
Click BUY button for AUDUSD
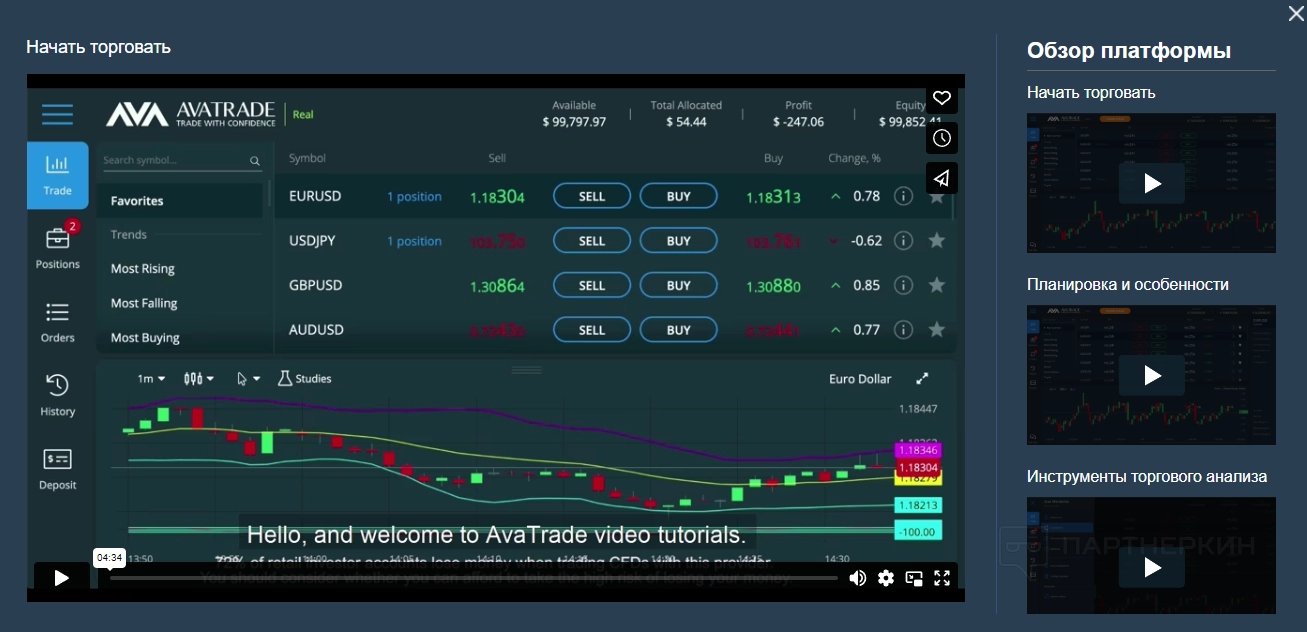tap(679, 330)
